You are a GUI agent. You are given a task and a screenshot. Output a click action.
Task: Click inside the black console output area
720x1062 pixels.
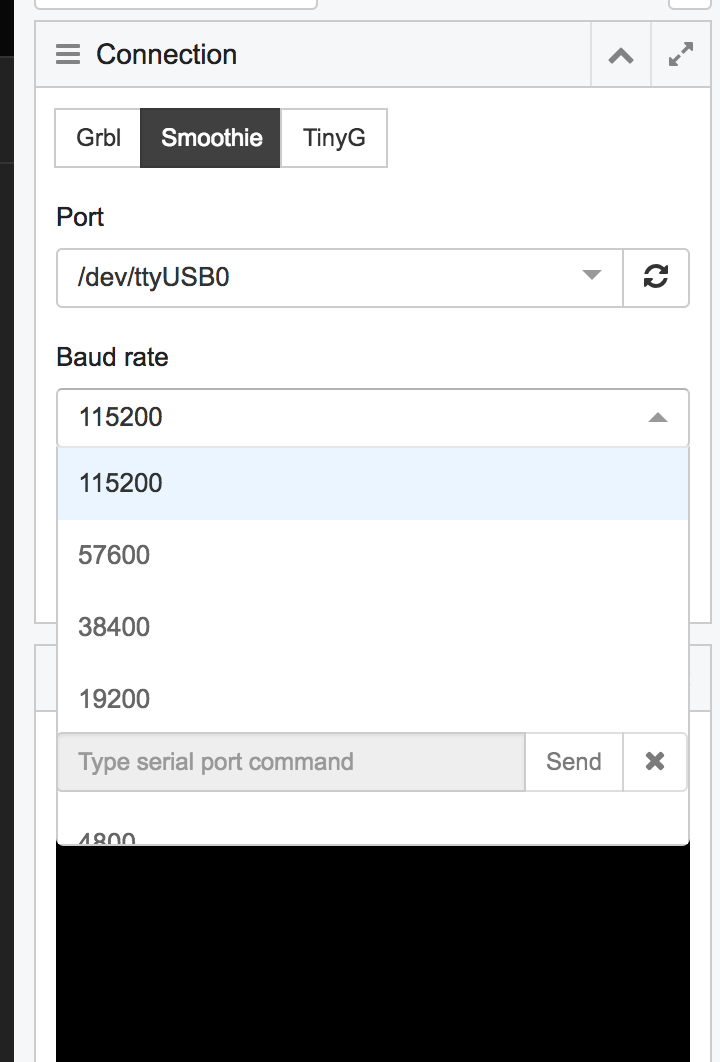[372, 950]
